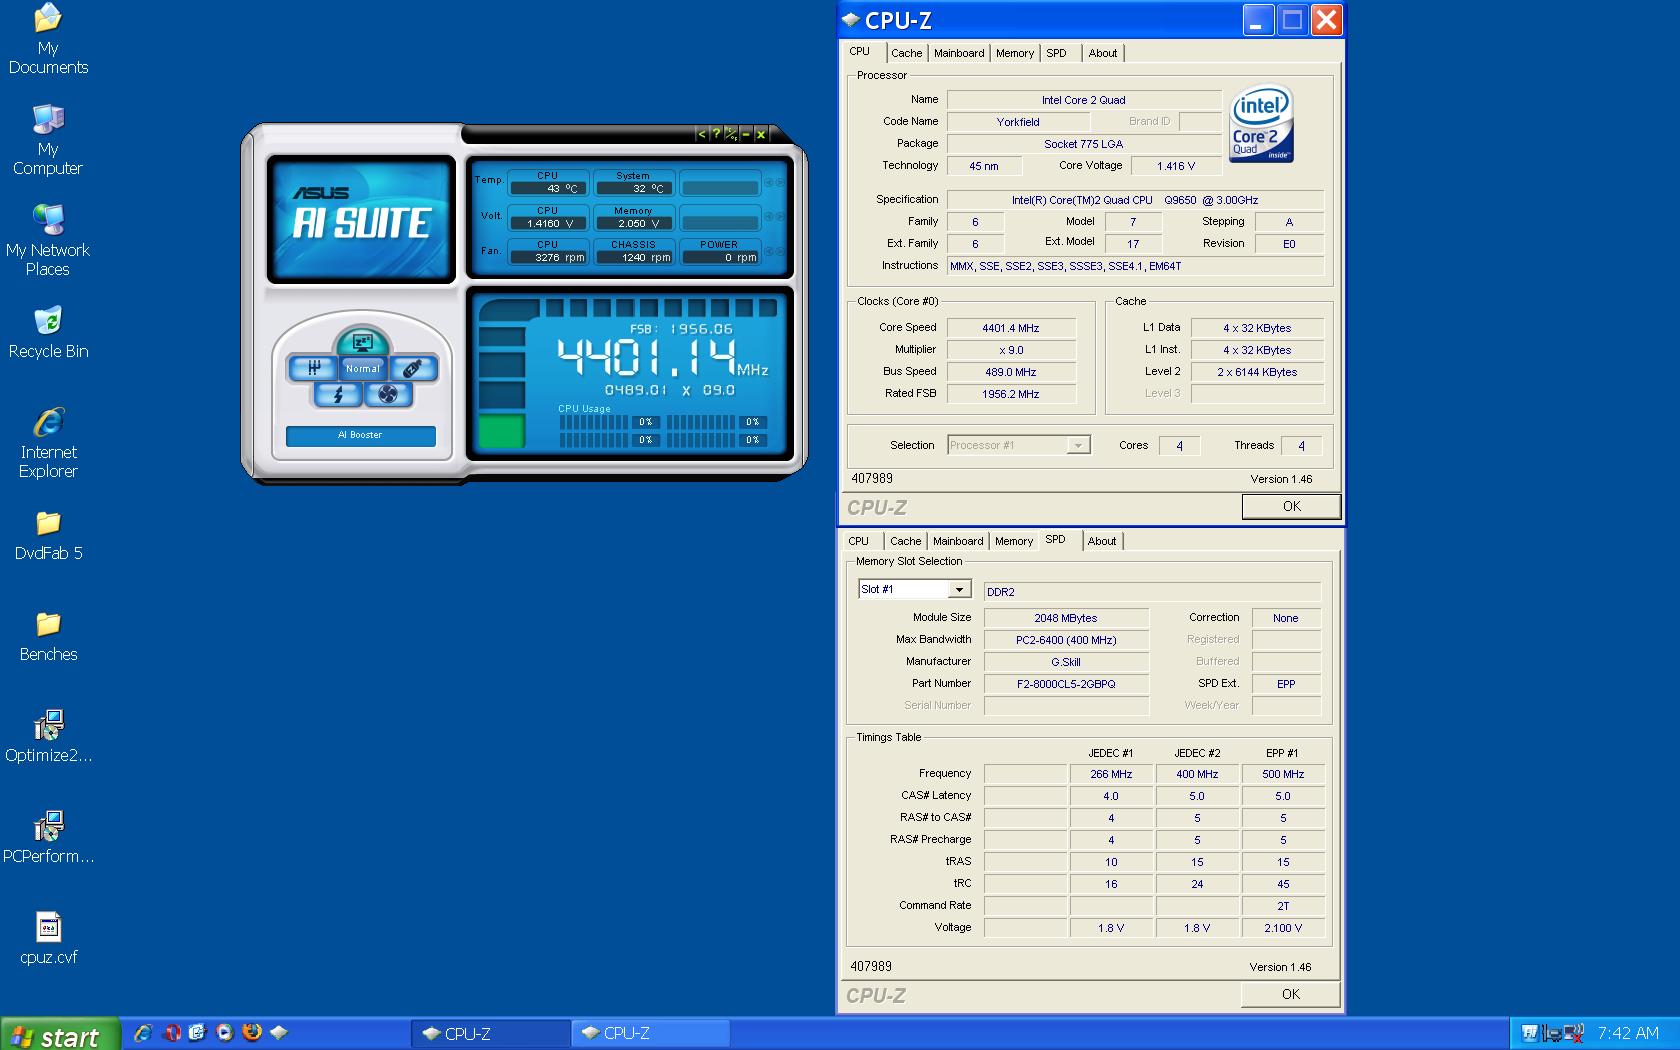Screen dimensions: 1680x1050
Task: Select the AI Booster nitro bottle icon
Action: point(412,368)
